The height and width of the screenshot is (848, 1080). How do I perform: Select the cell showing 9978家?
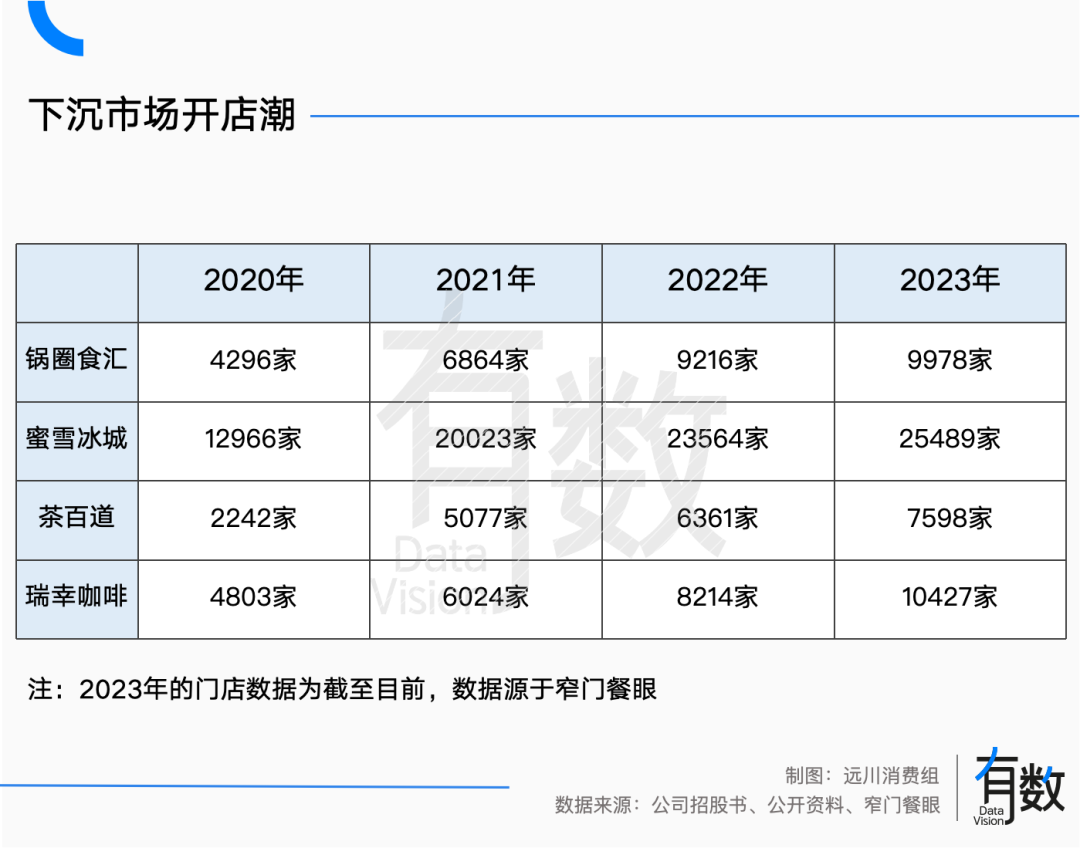click(950, 362)
